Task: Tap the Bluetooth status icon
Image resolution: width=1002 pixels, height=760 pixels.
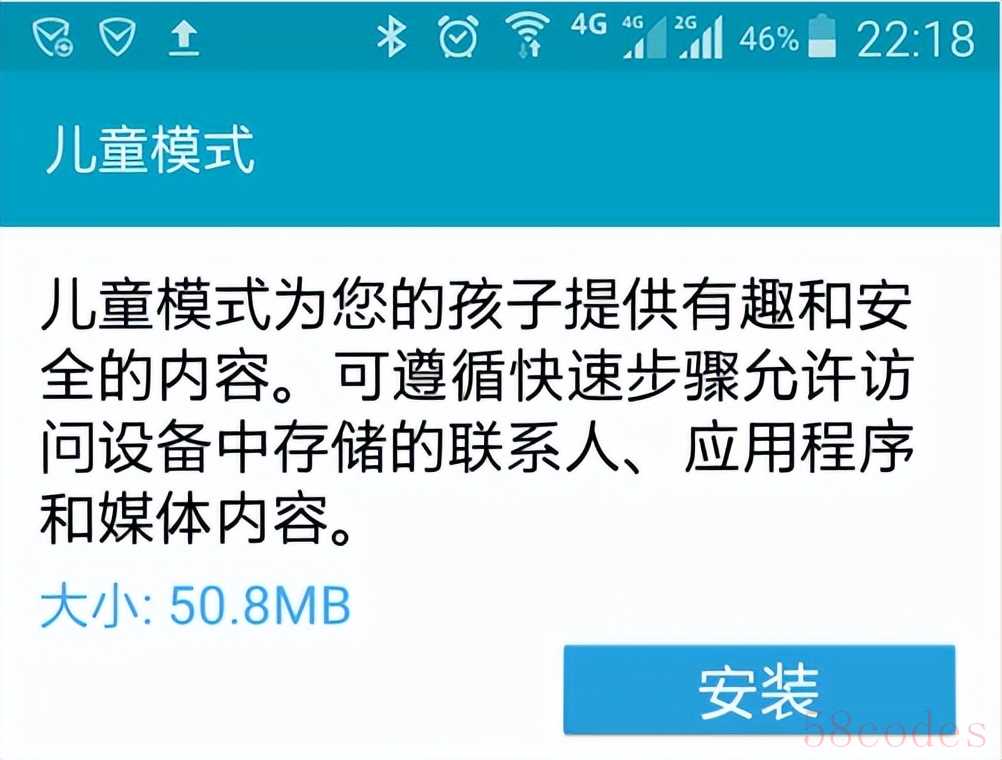Action: pyautogui.click(x=391, y=36)
